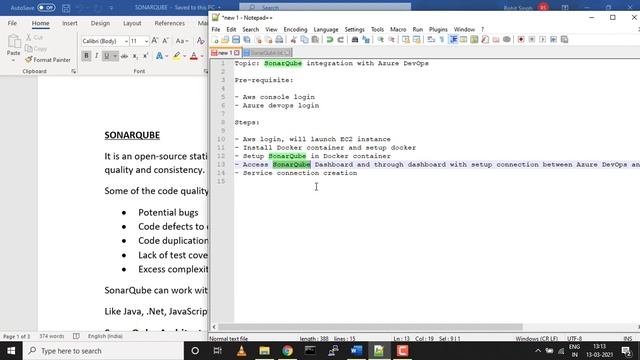640x360 pixels.
Task: Expand the Underline style dropdown arrow
Action: tap(115, 56)
